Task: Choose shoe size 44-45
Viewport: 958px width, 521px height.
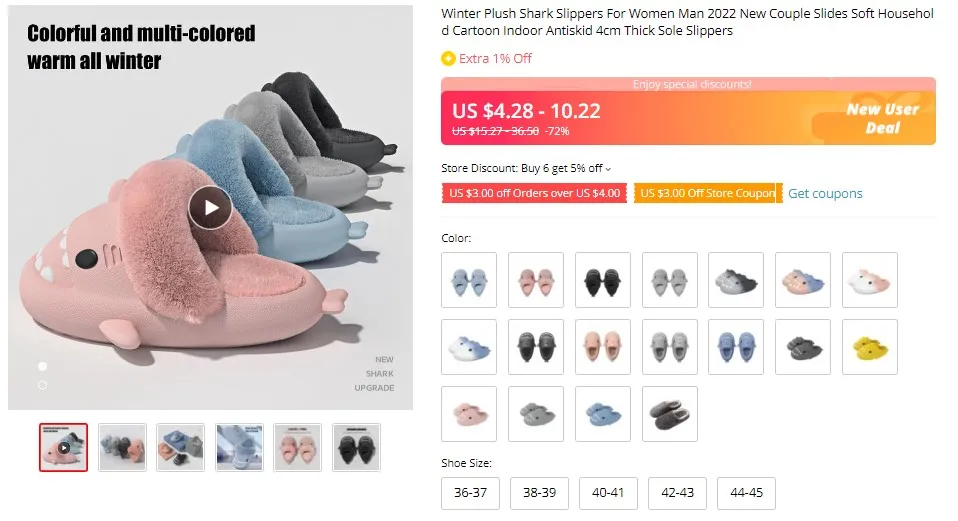Action: pyautogui.click(x=746, y=493)
